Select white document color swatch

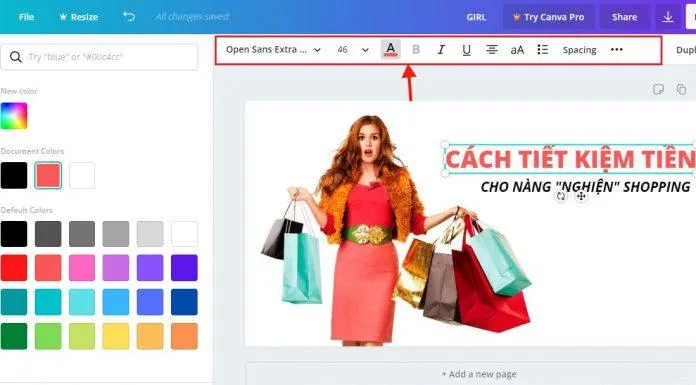click(82, 175)
